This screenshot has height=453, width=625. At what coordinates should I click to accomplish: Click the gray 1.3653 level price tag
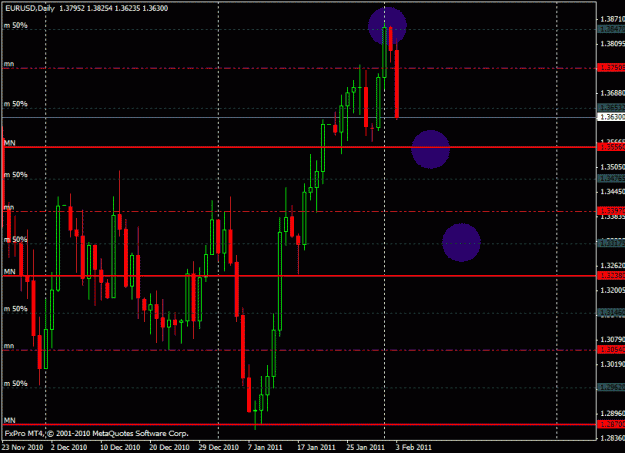(611, 108)
